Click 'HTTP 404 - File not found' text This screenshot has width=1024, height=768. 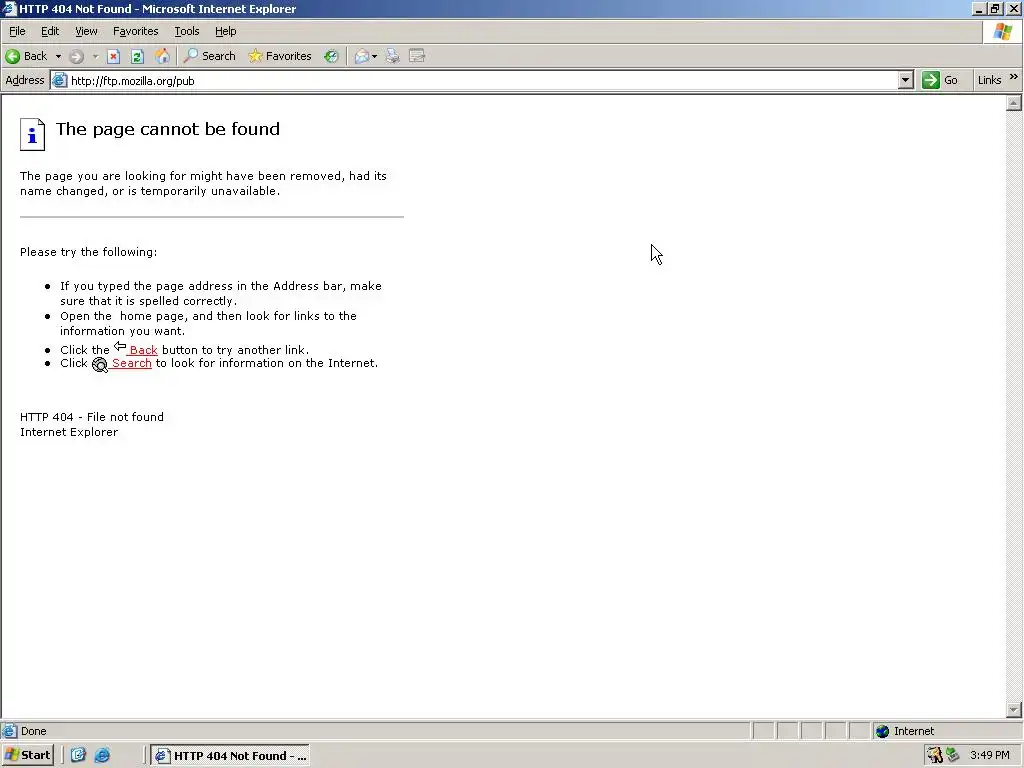click(x=92, y=417)
